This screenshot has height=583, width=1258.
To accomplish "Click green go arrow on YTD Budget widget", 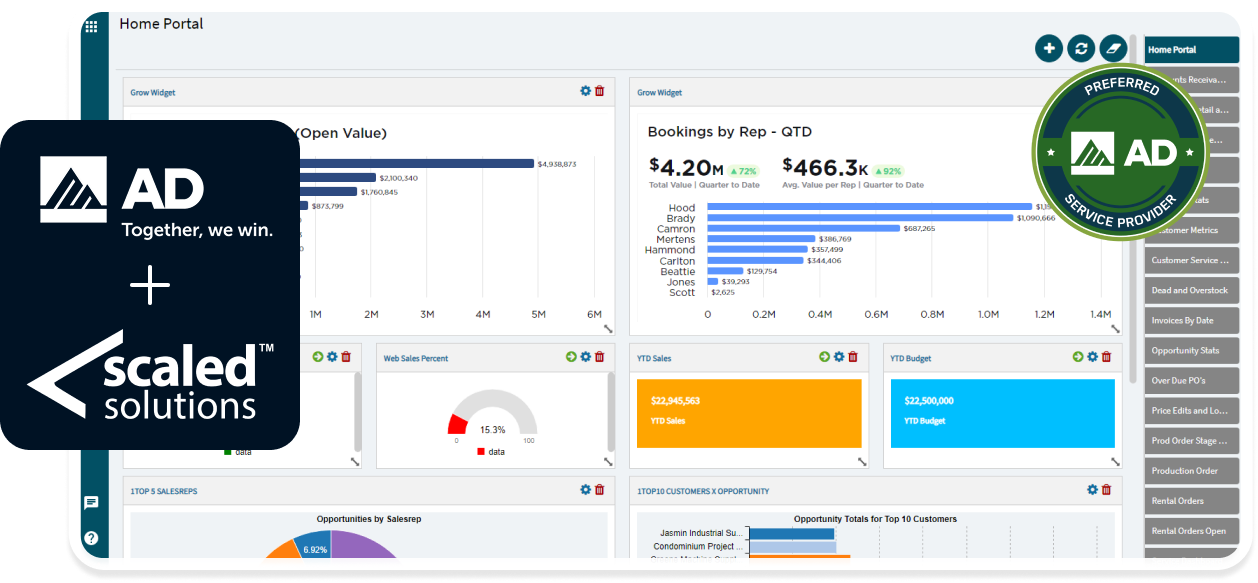I will point(1078,356).
